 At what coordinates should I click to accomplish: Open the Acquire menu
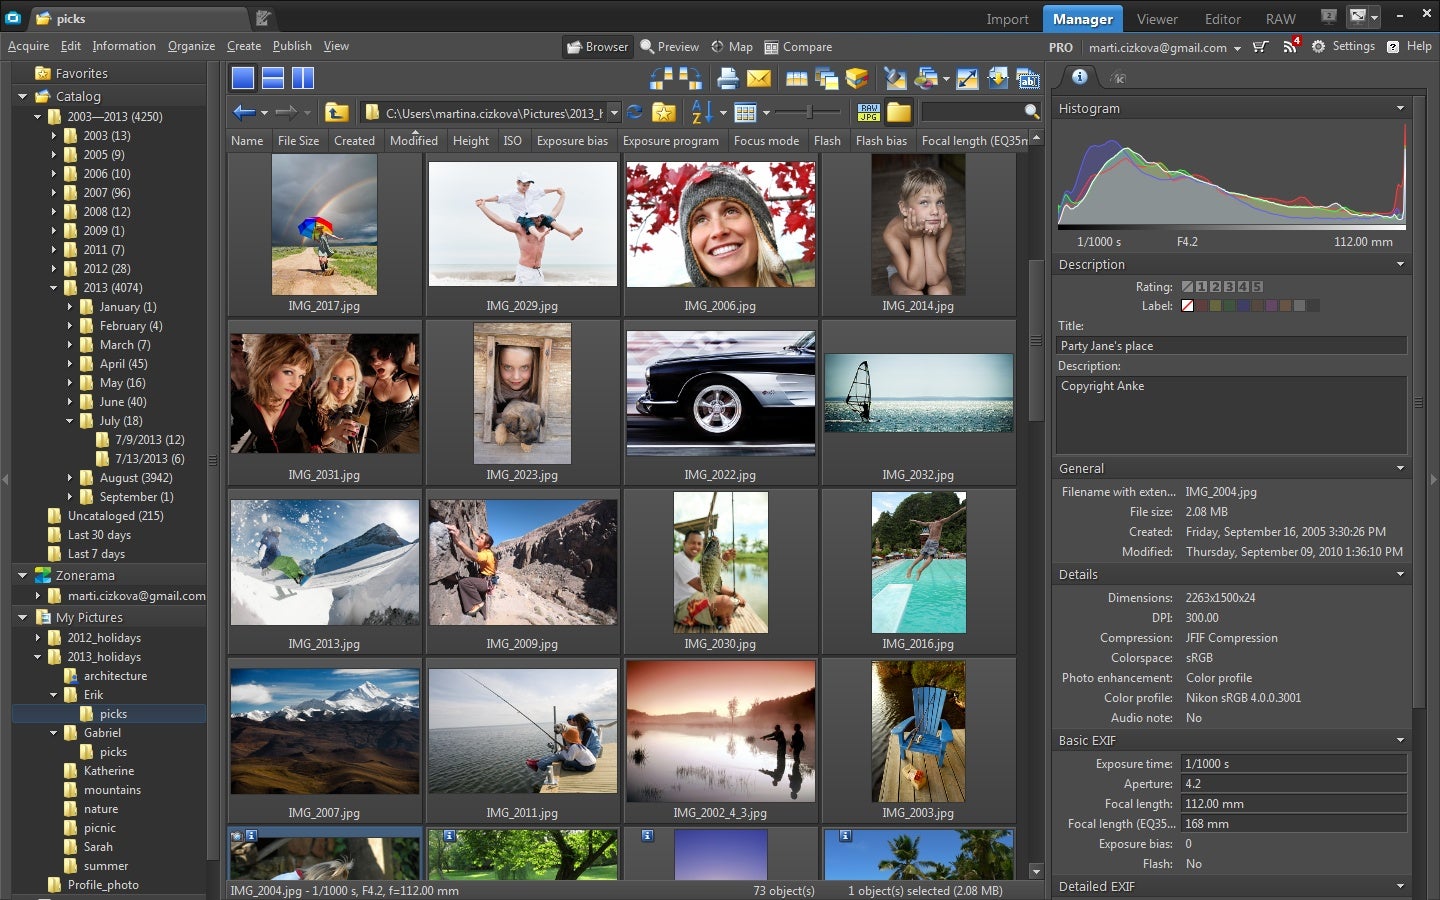[x=28, y=46]
